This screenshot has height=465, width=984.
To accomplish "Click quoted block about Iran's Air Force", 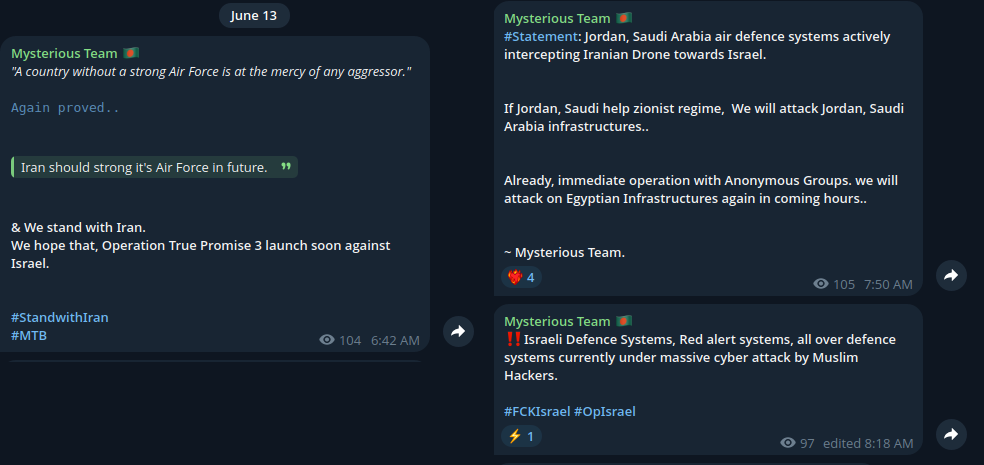I will pyautogui.click(x=154, y=168).
